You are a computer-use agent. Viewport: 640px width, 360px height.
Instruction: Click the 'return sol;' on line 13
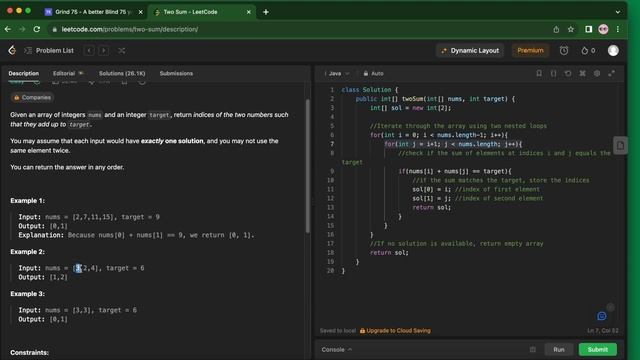[x=431, y=207]
